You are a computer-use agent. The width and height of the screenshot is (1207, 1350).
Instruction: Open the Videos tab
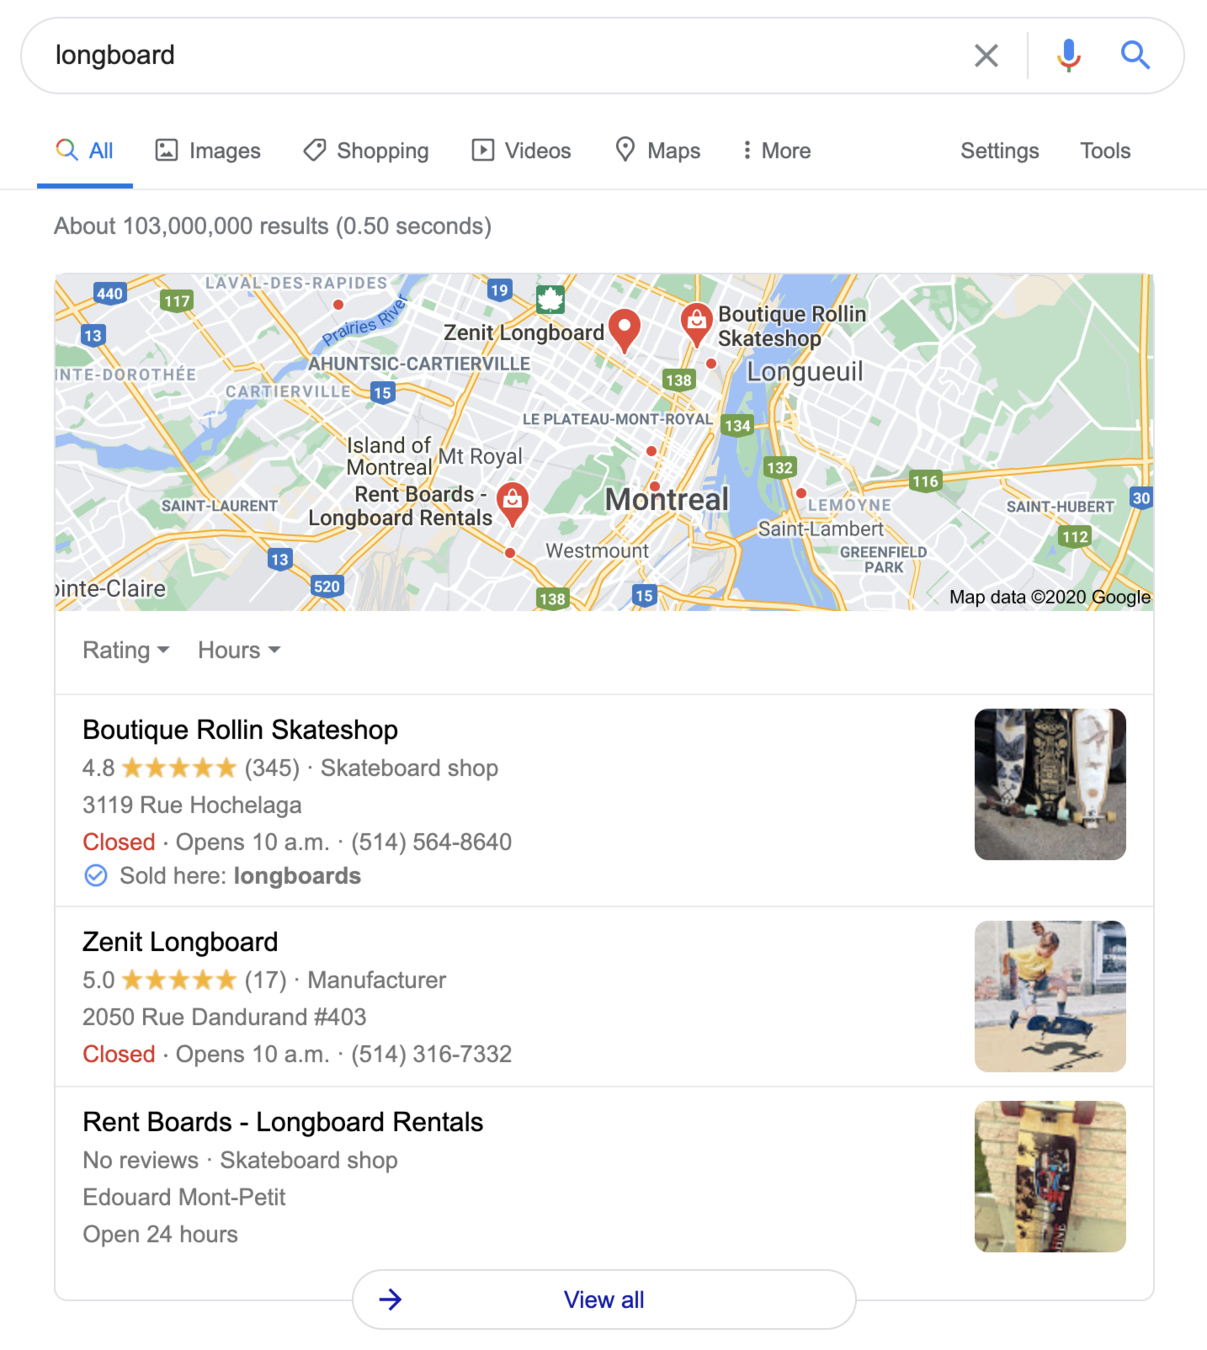pyautogui.click(x=521, y=151)
